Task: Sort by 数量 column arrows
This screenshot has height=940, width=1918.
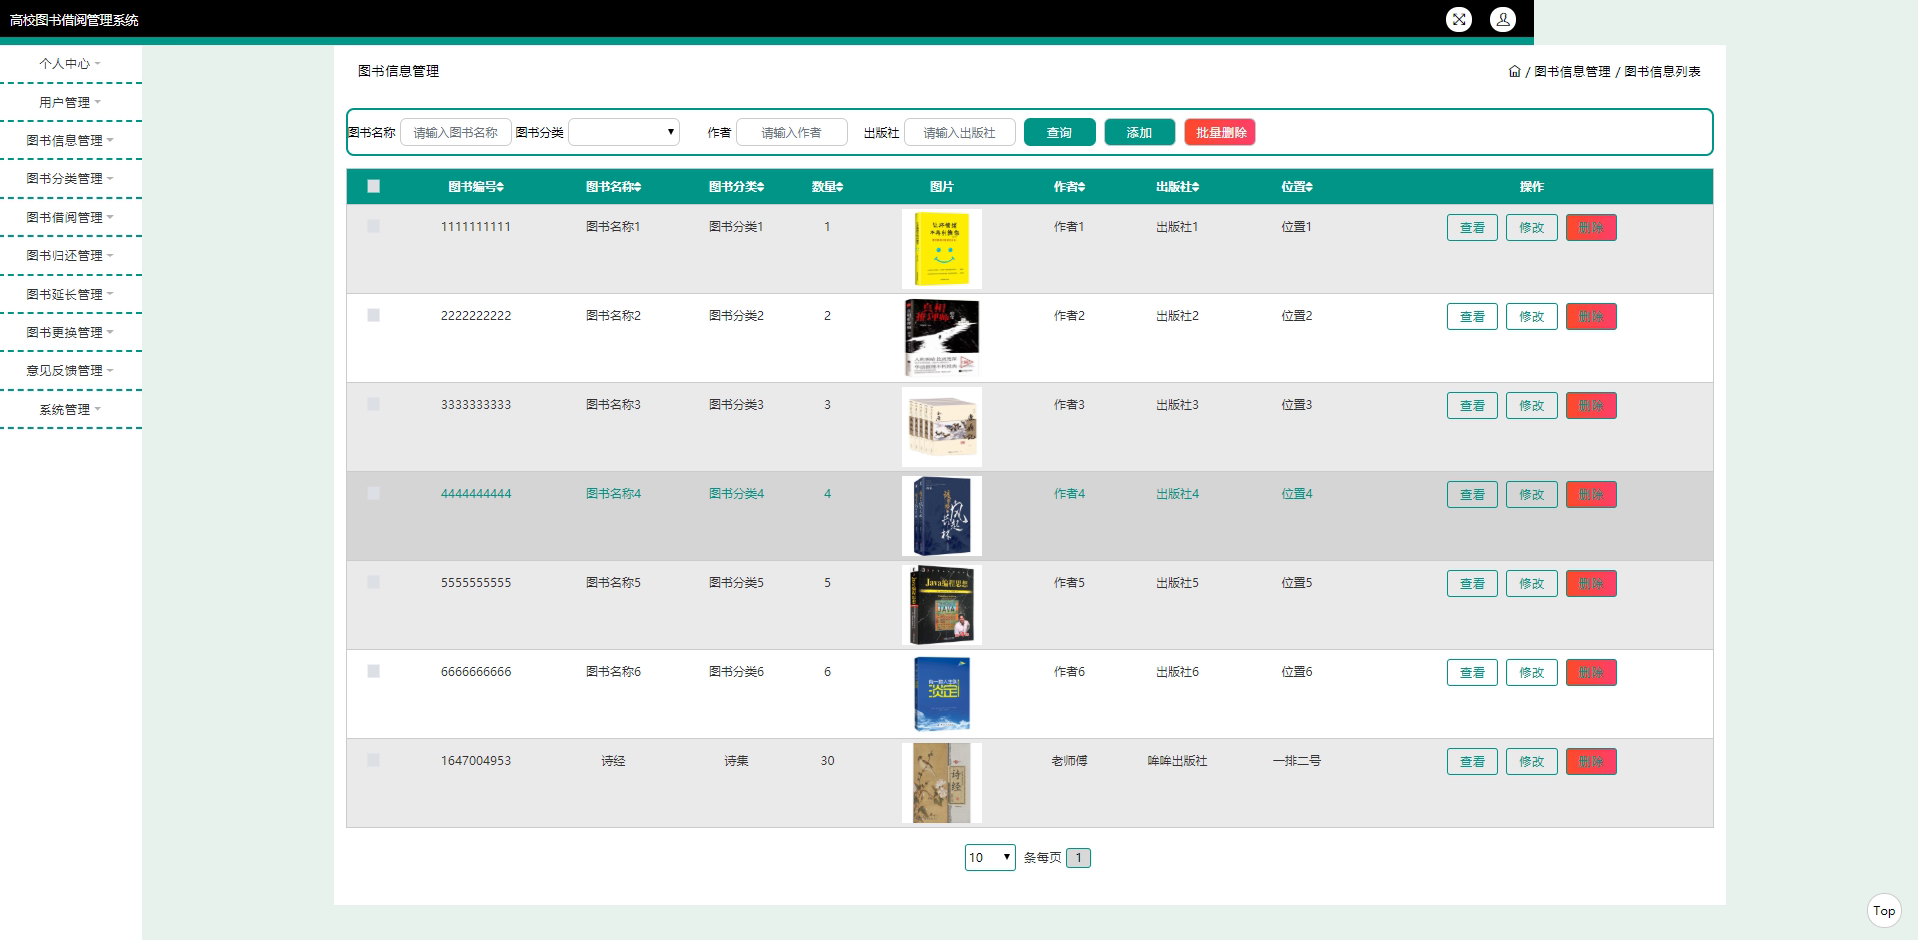Action: 840,187
